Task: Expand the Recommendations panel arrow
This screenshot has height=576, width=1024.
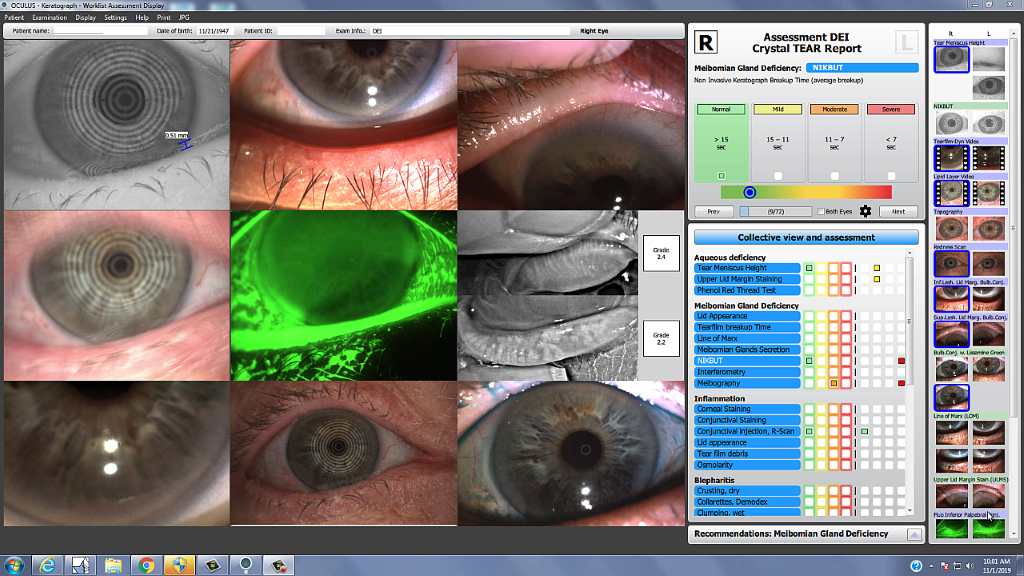Action: pos(914,534)
